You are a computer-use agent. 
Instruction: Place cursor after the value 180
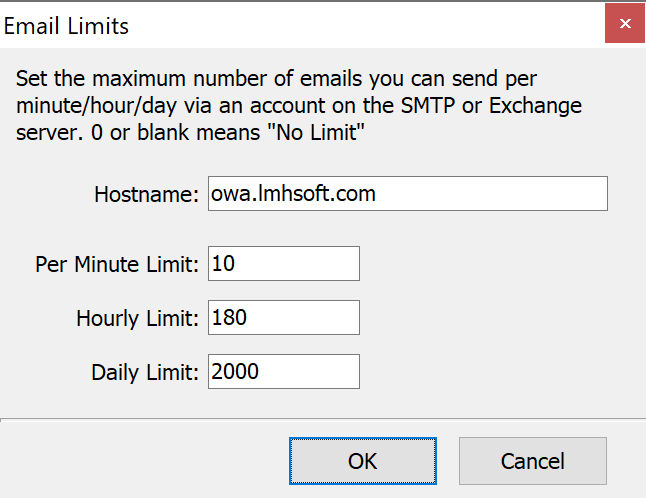(x=248, y=318)
